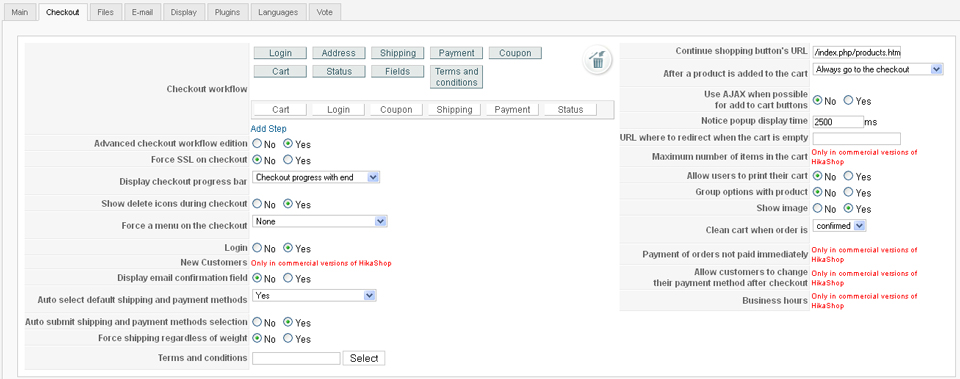The height and width of the screenshot is (379, 960).
Task: Focus the Notice popup display time field
Action: click(838, 122)
